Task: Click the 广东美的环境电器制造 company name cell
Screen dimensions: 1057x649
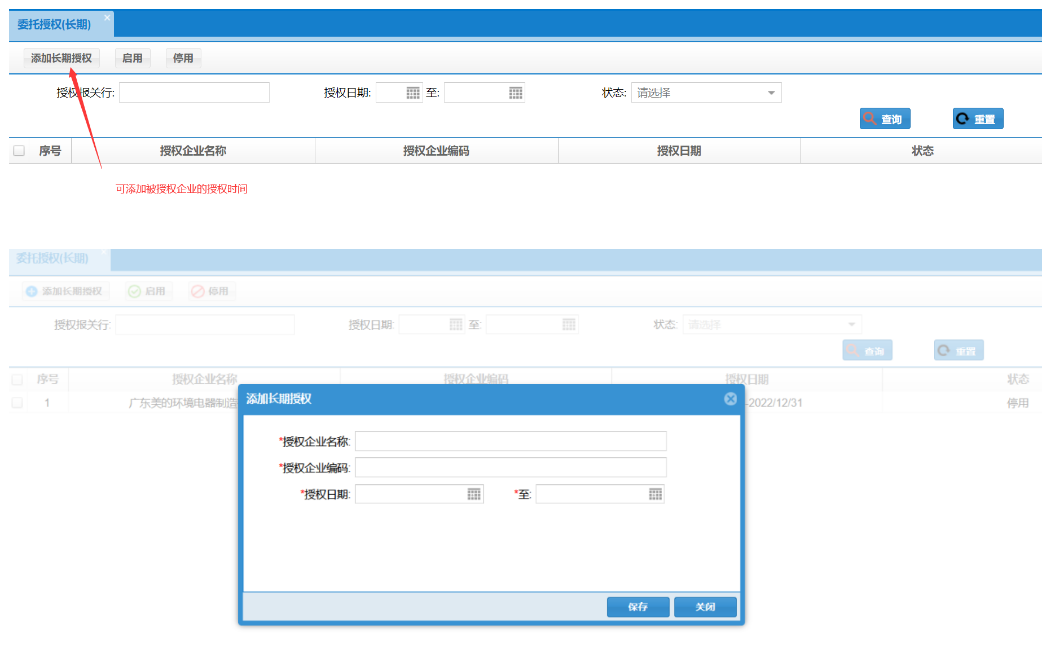Action: point(183,403)
